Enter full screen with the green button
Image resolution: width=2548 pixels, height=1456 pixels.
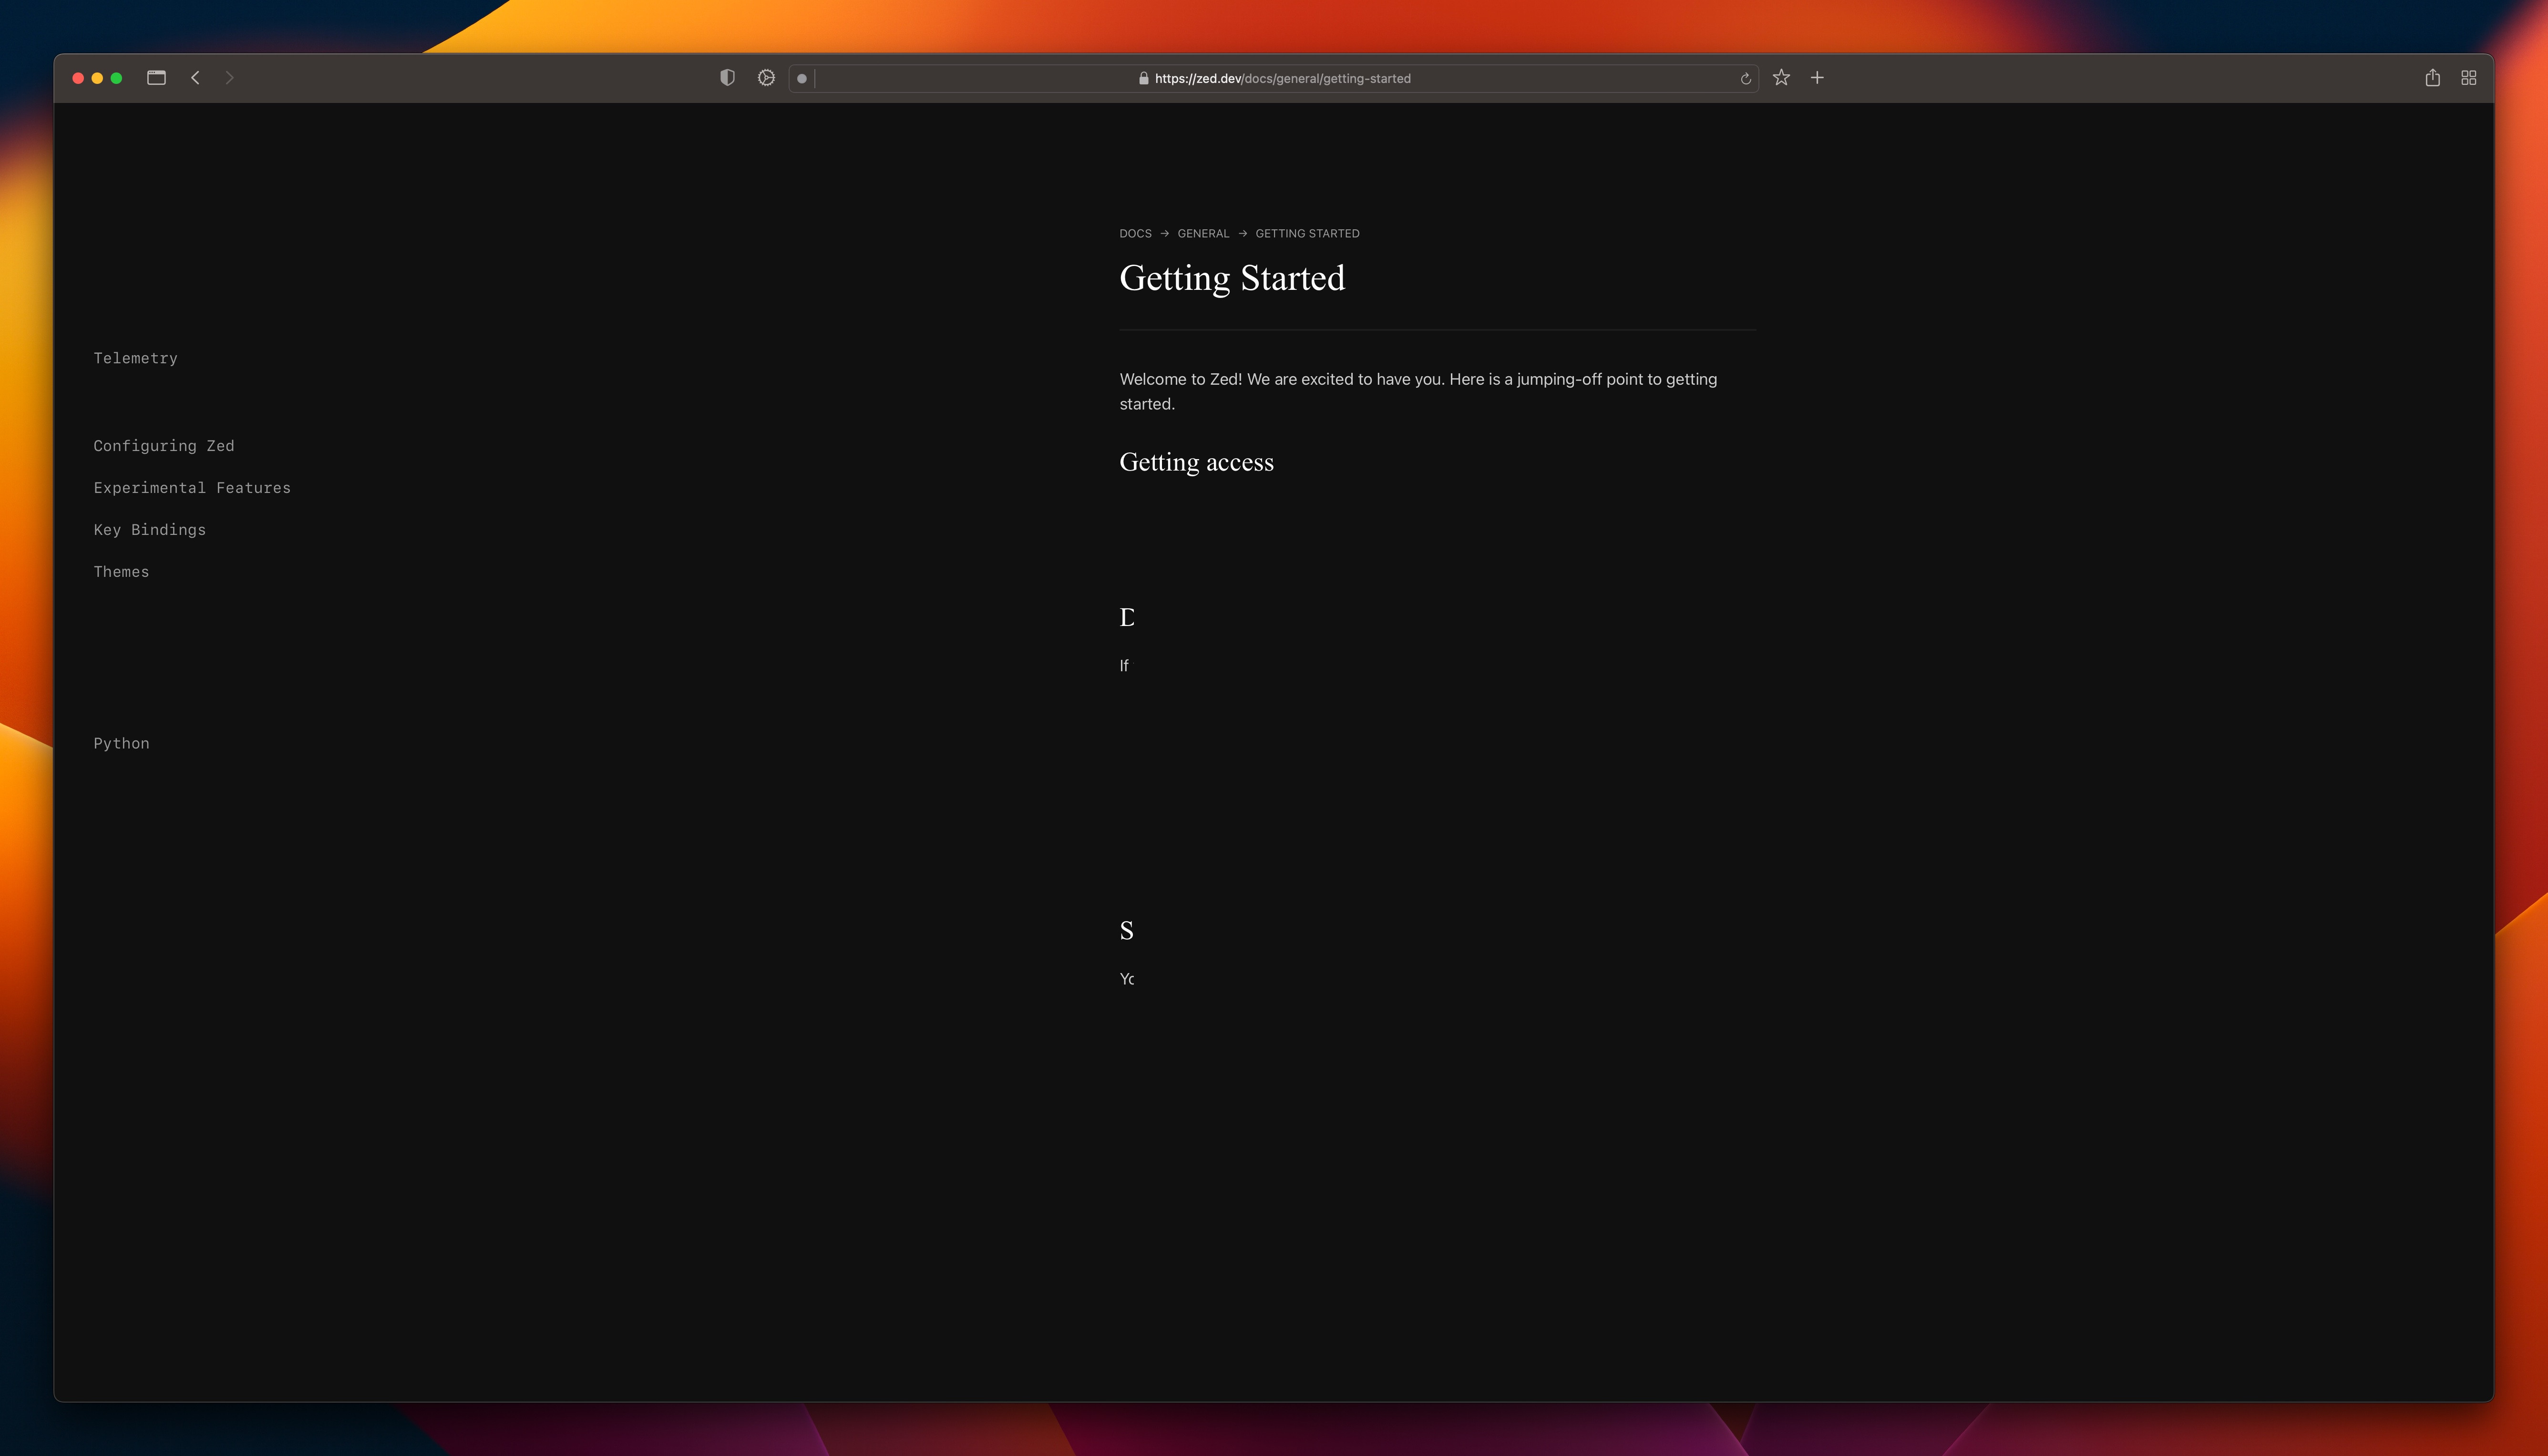pos(116,78)
